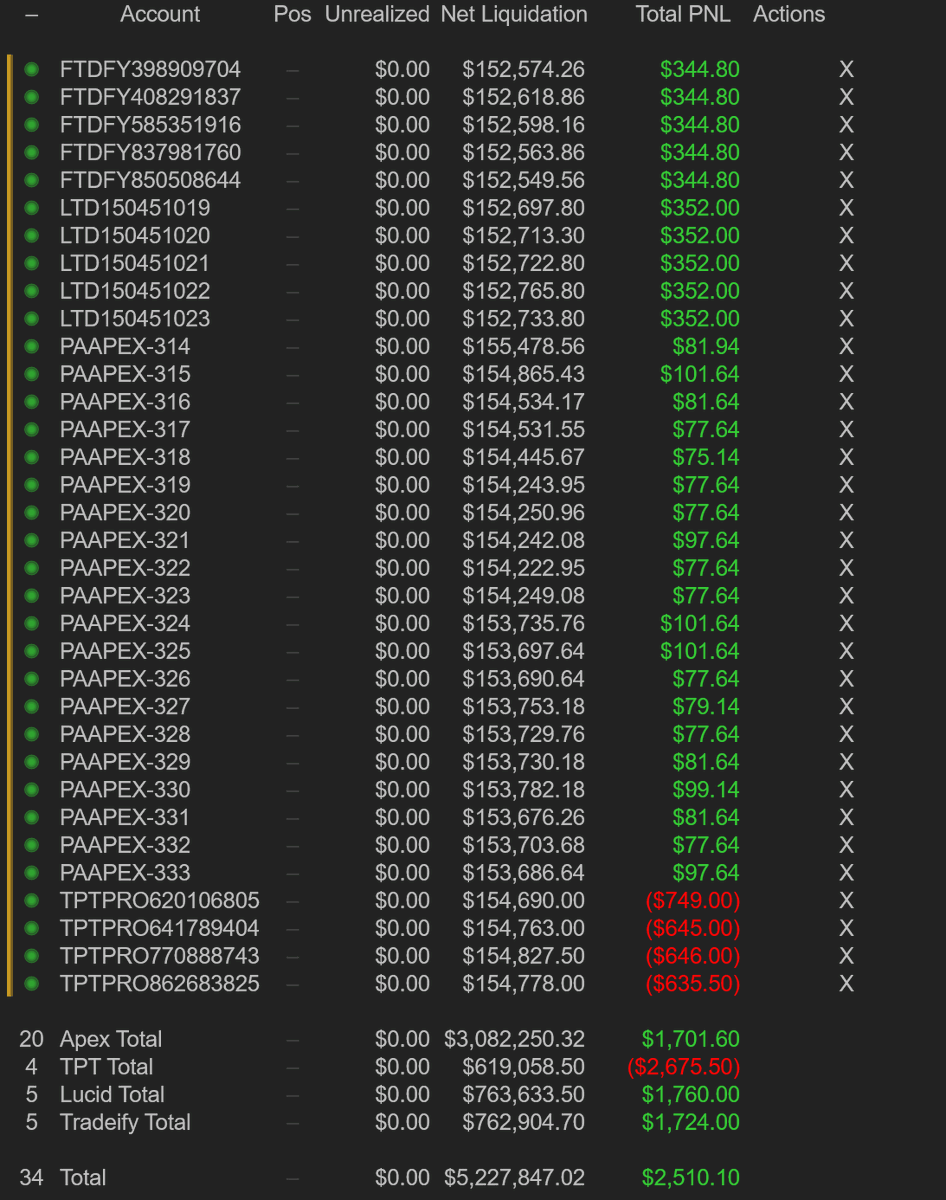The image size is (946, 1200).
Task: Sort by the Account column header
Action: pyautogui.click(x=160, y=15)
